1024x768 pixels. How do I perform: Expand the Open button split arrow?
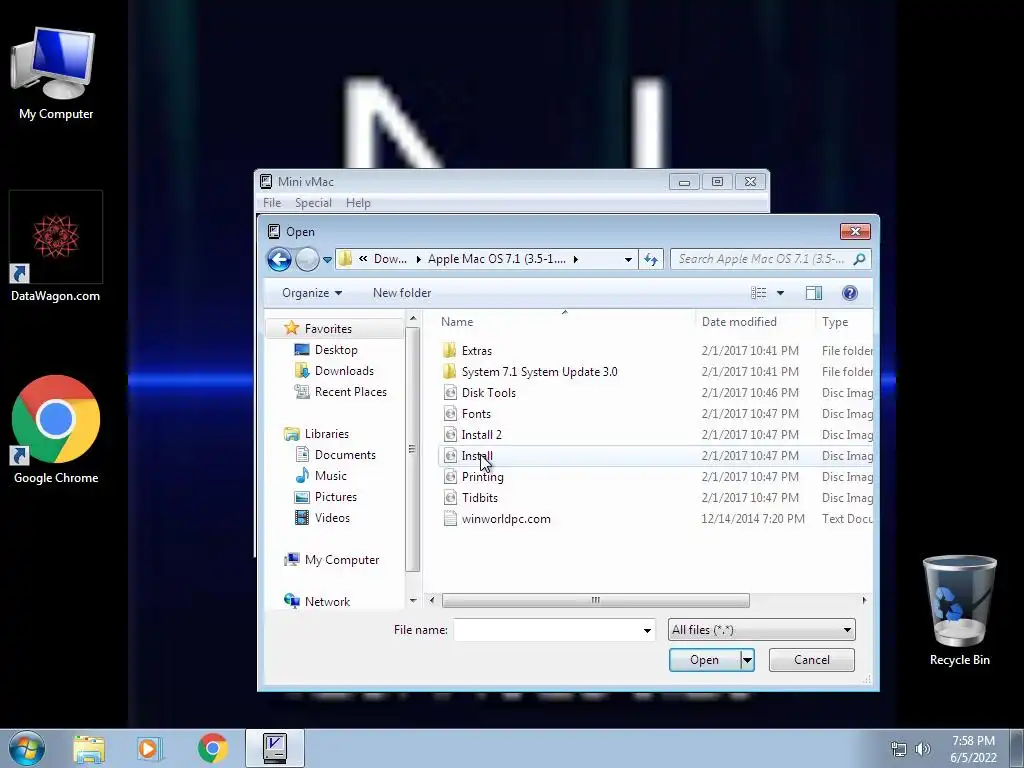747,660
